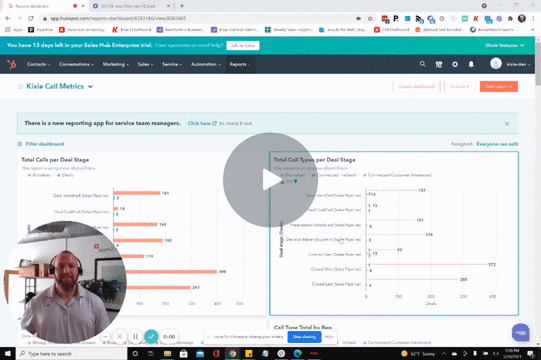
Task: Click the Stop sharing button
Action: point(304,337)
